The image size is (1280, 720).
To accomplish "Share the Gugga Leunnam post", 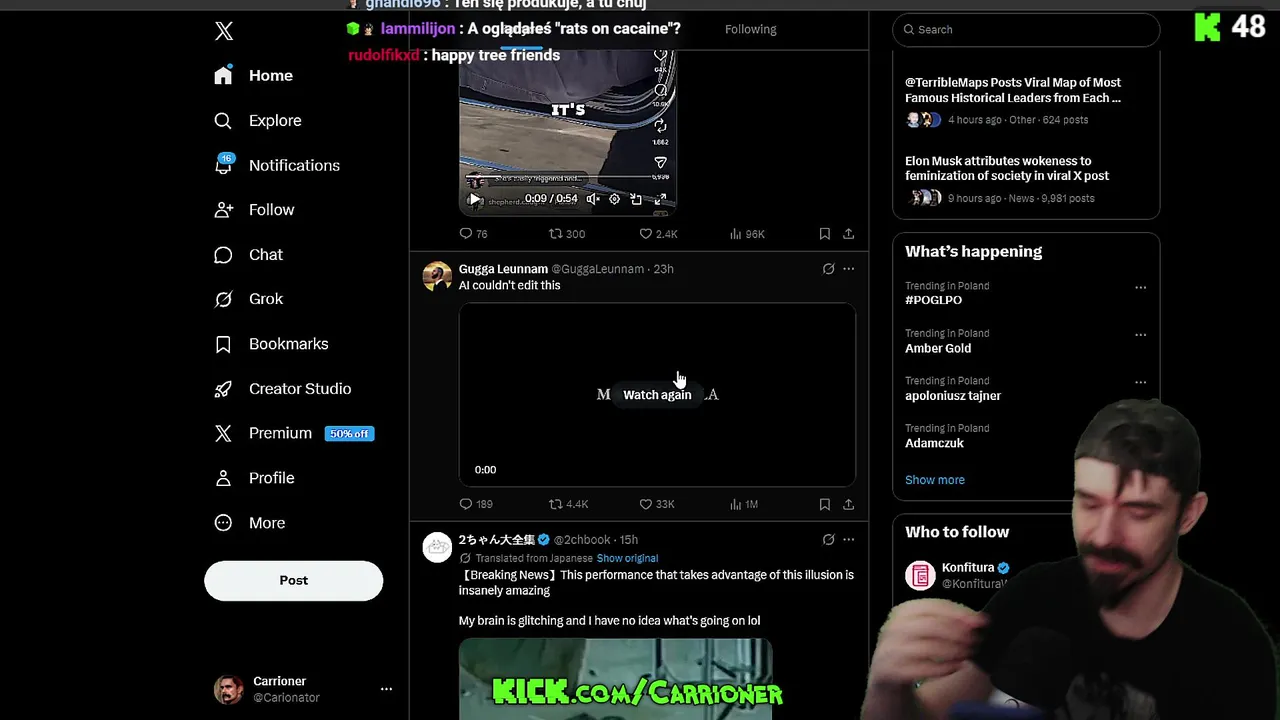I will point(848,504).
